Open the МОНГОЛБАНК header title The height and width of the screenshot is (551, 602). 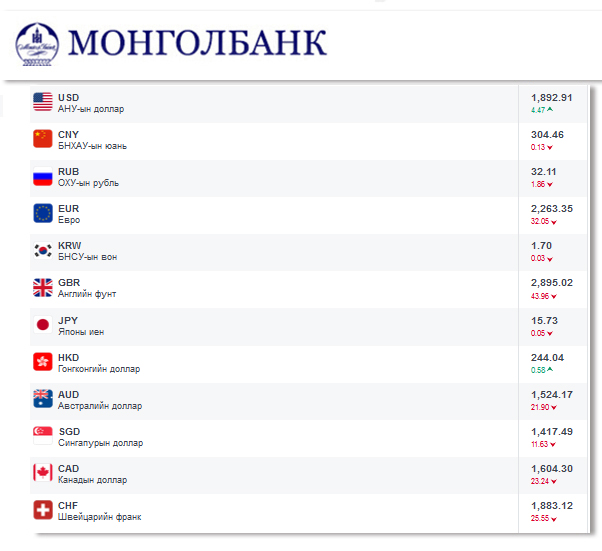point(199,43)
